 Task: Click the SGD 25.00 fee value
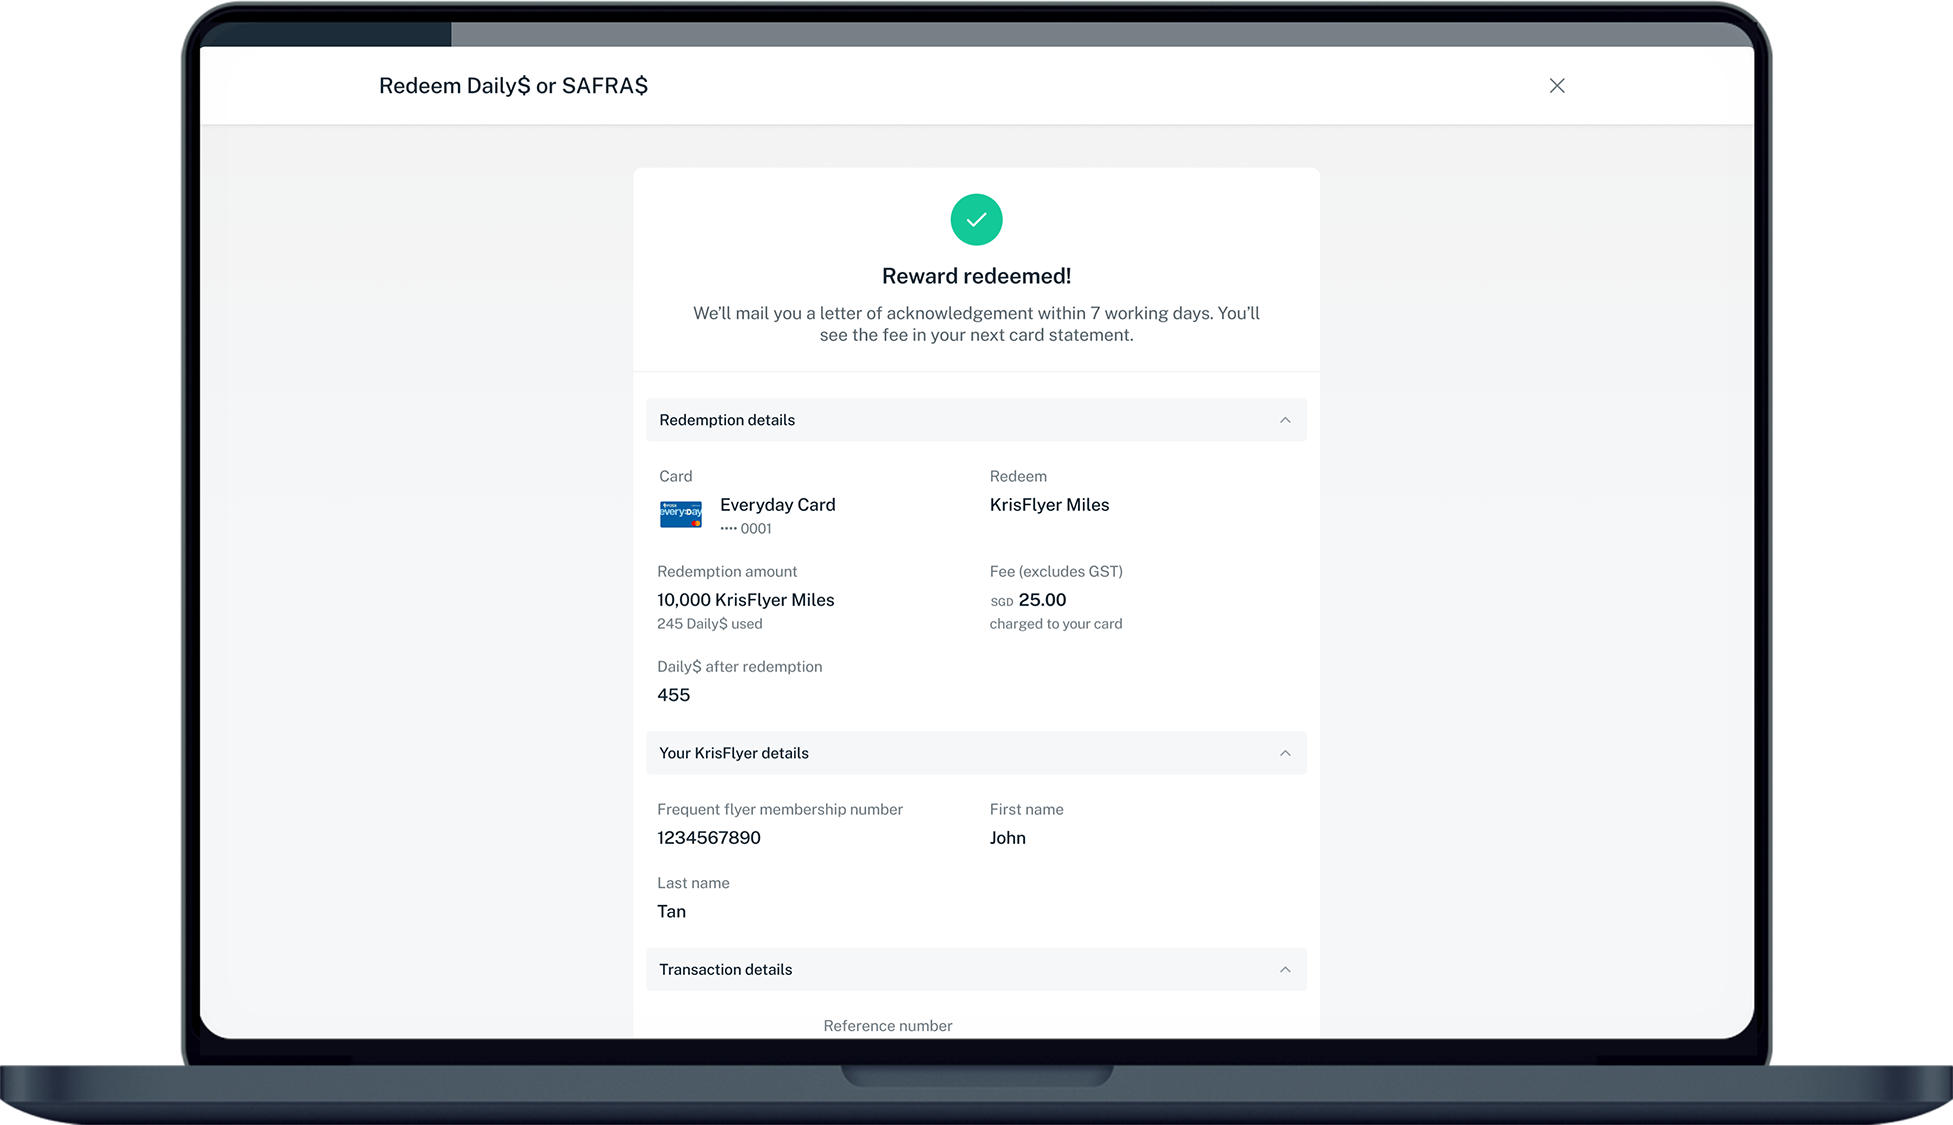point(1040,600)
